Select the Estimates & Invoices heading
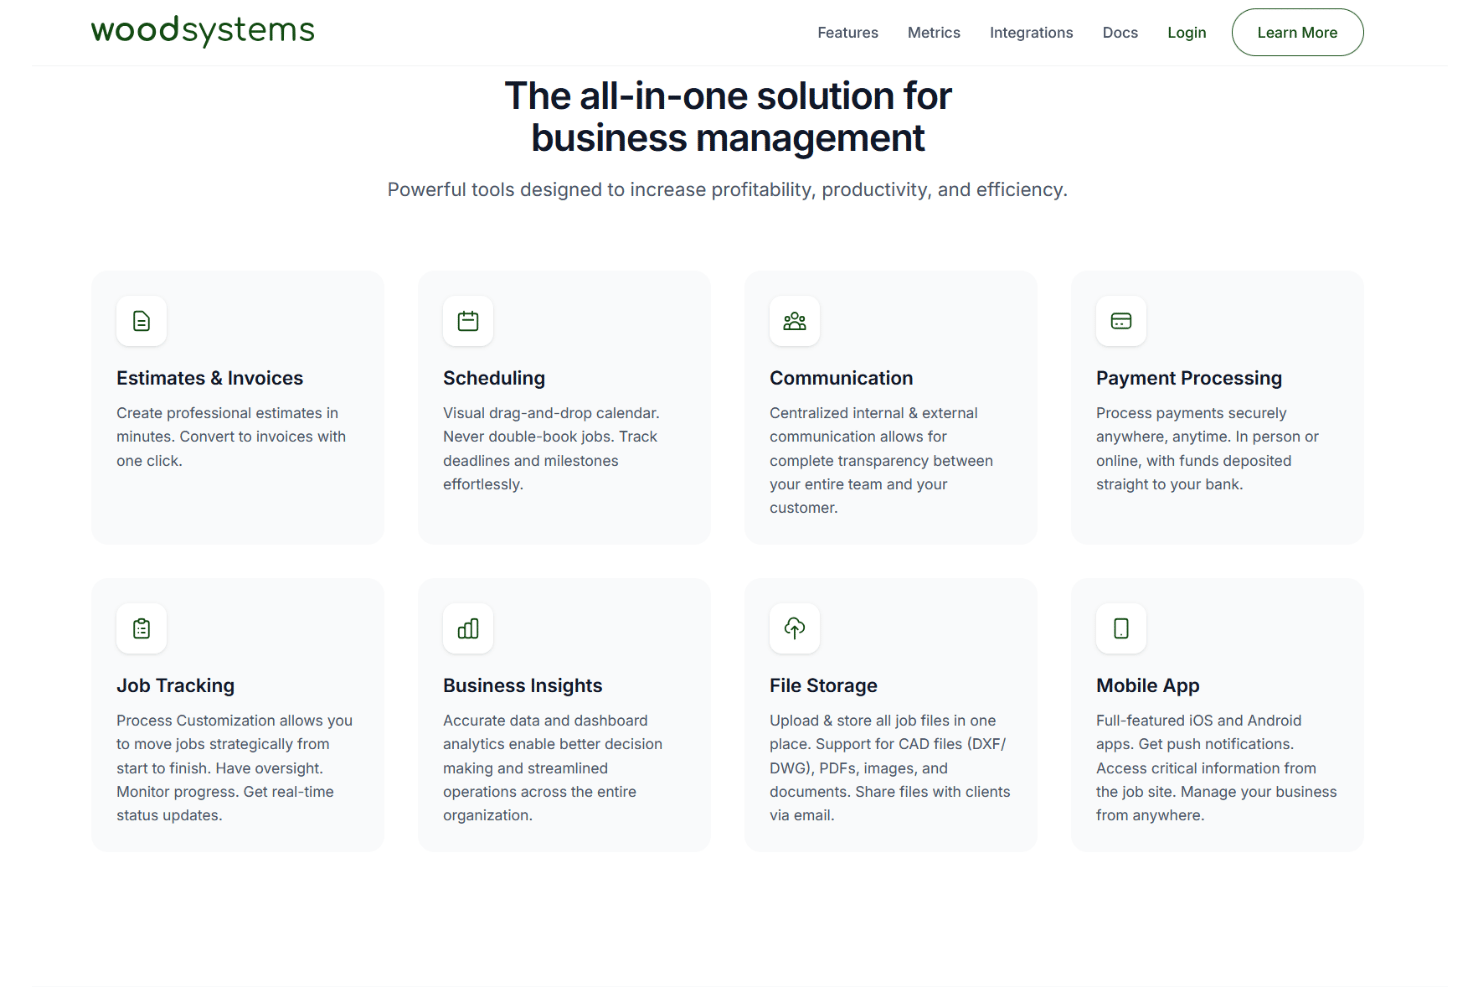This screenshot has height=987, width=1480. tap(210, 378)
